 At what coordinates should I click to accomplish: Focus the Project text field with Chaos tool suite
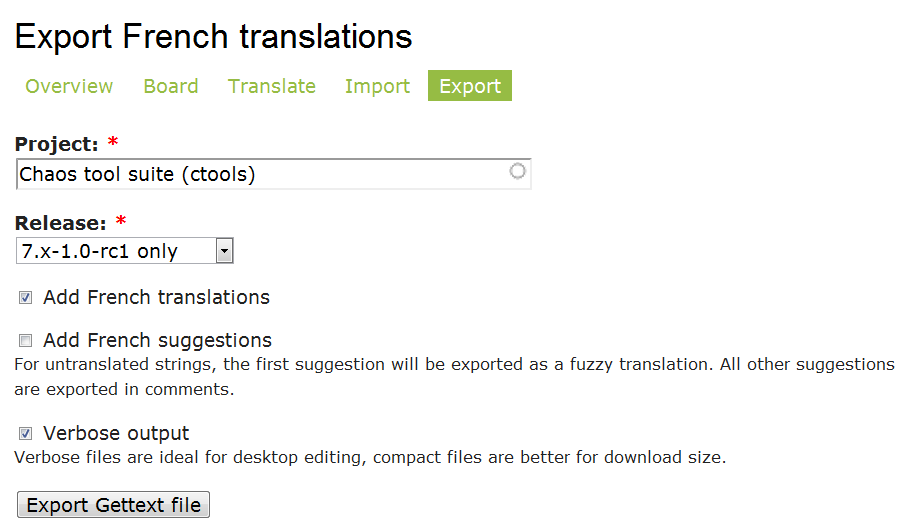(260, 174)
